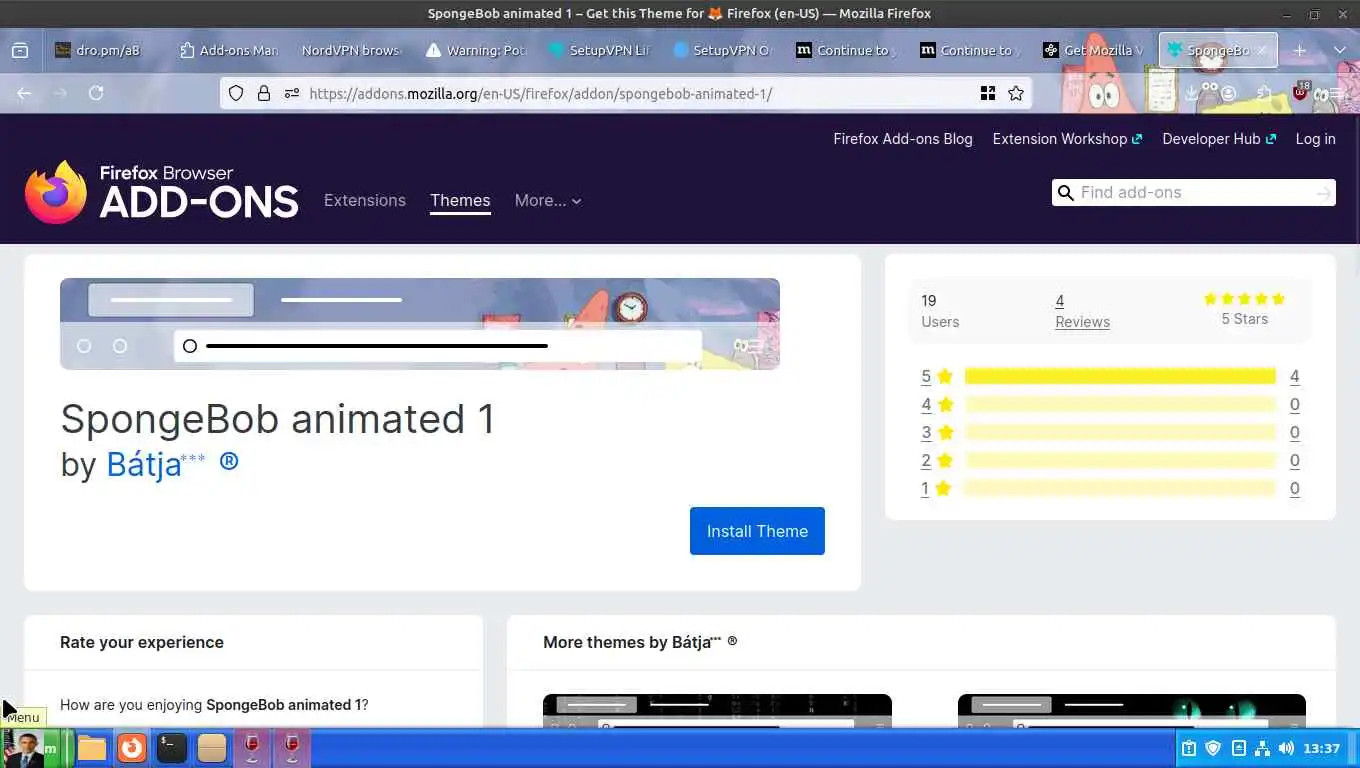Open the site permissions icon in the URL bar
The height and width of the screenshot is (768, 1360).
(292, 93)
